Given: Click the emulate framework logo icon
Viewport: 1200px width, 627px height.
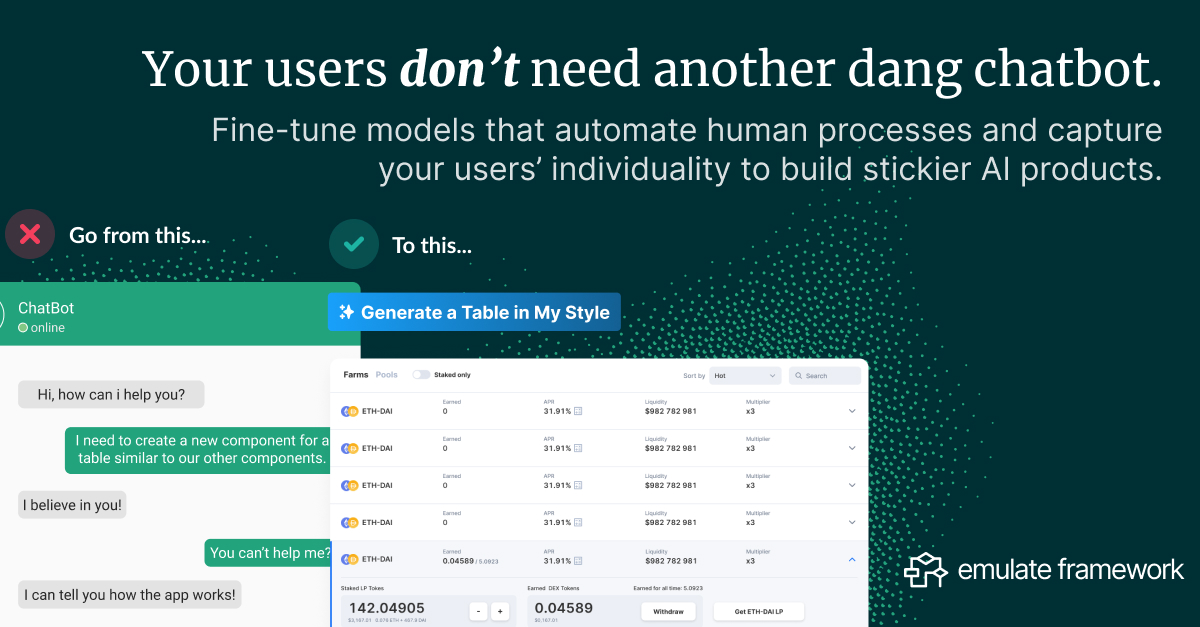Looking at the screenshot, I should tap(926, 570).
